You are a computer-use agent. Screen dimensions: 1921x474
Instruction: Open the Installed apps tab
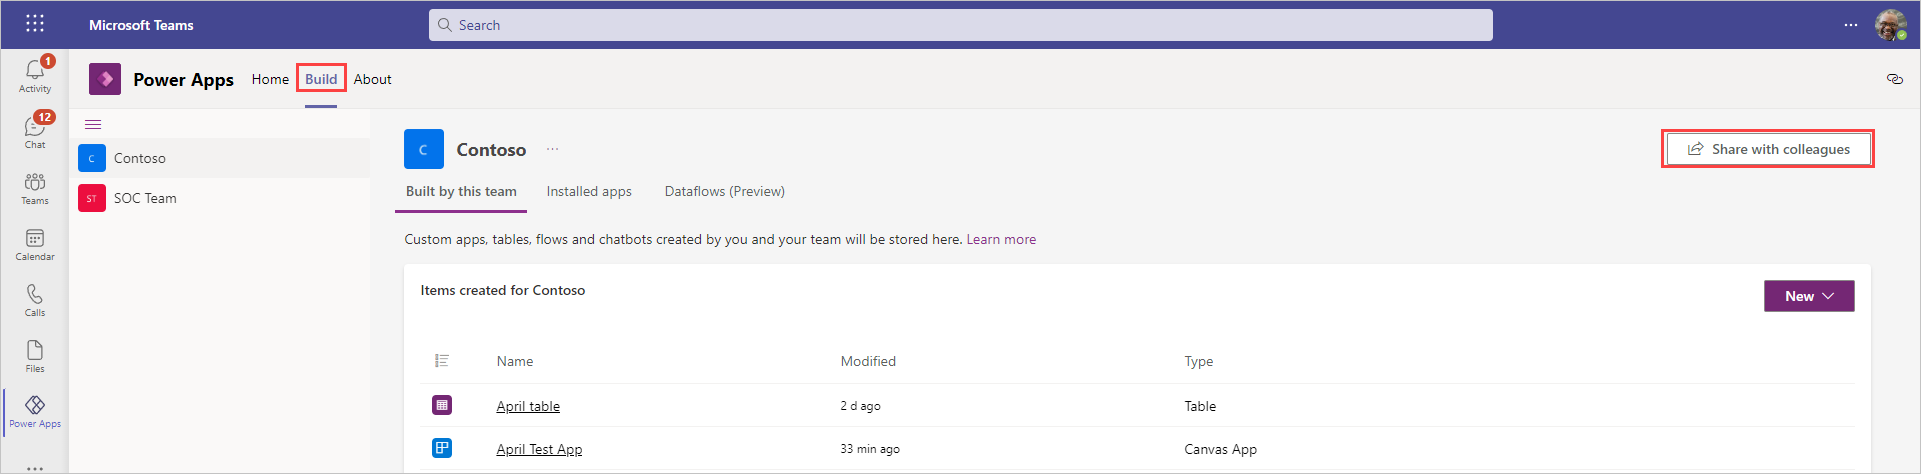(x=589, y=192)
